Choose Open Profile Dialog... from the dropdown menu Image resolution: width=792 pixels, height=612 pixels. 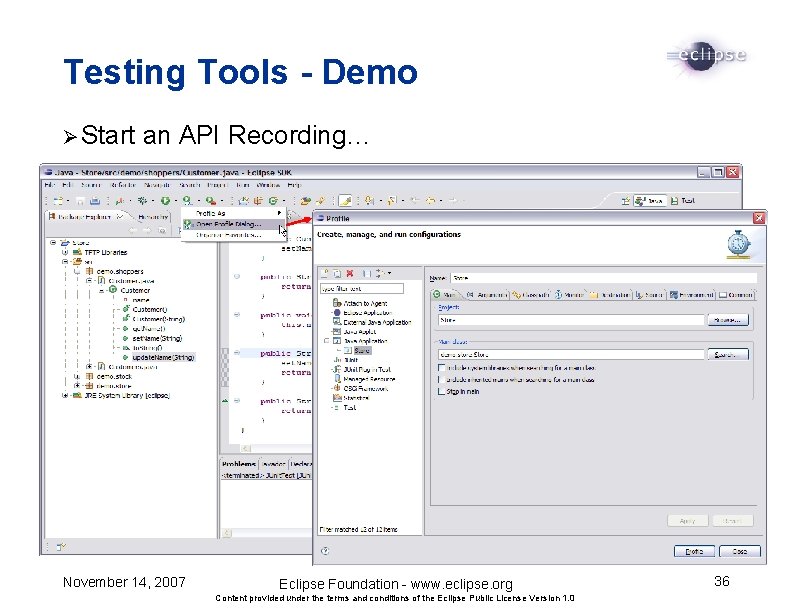233,224
